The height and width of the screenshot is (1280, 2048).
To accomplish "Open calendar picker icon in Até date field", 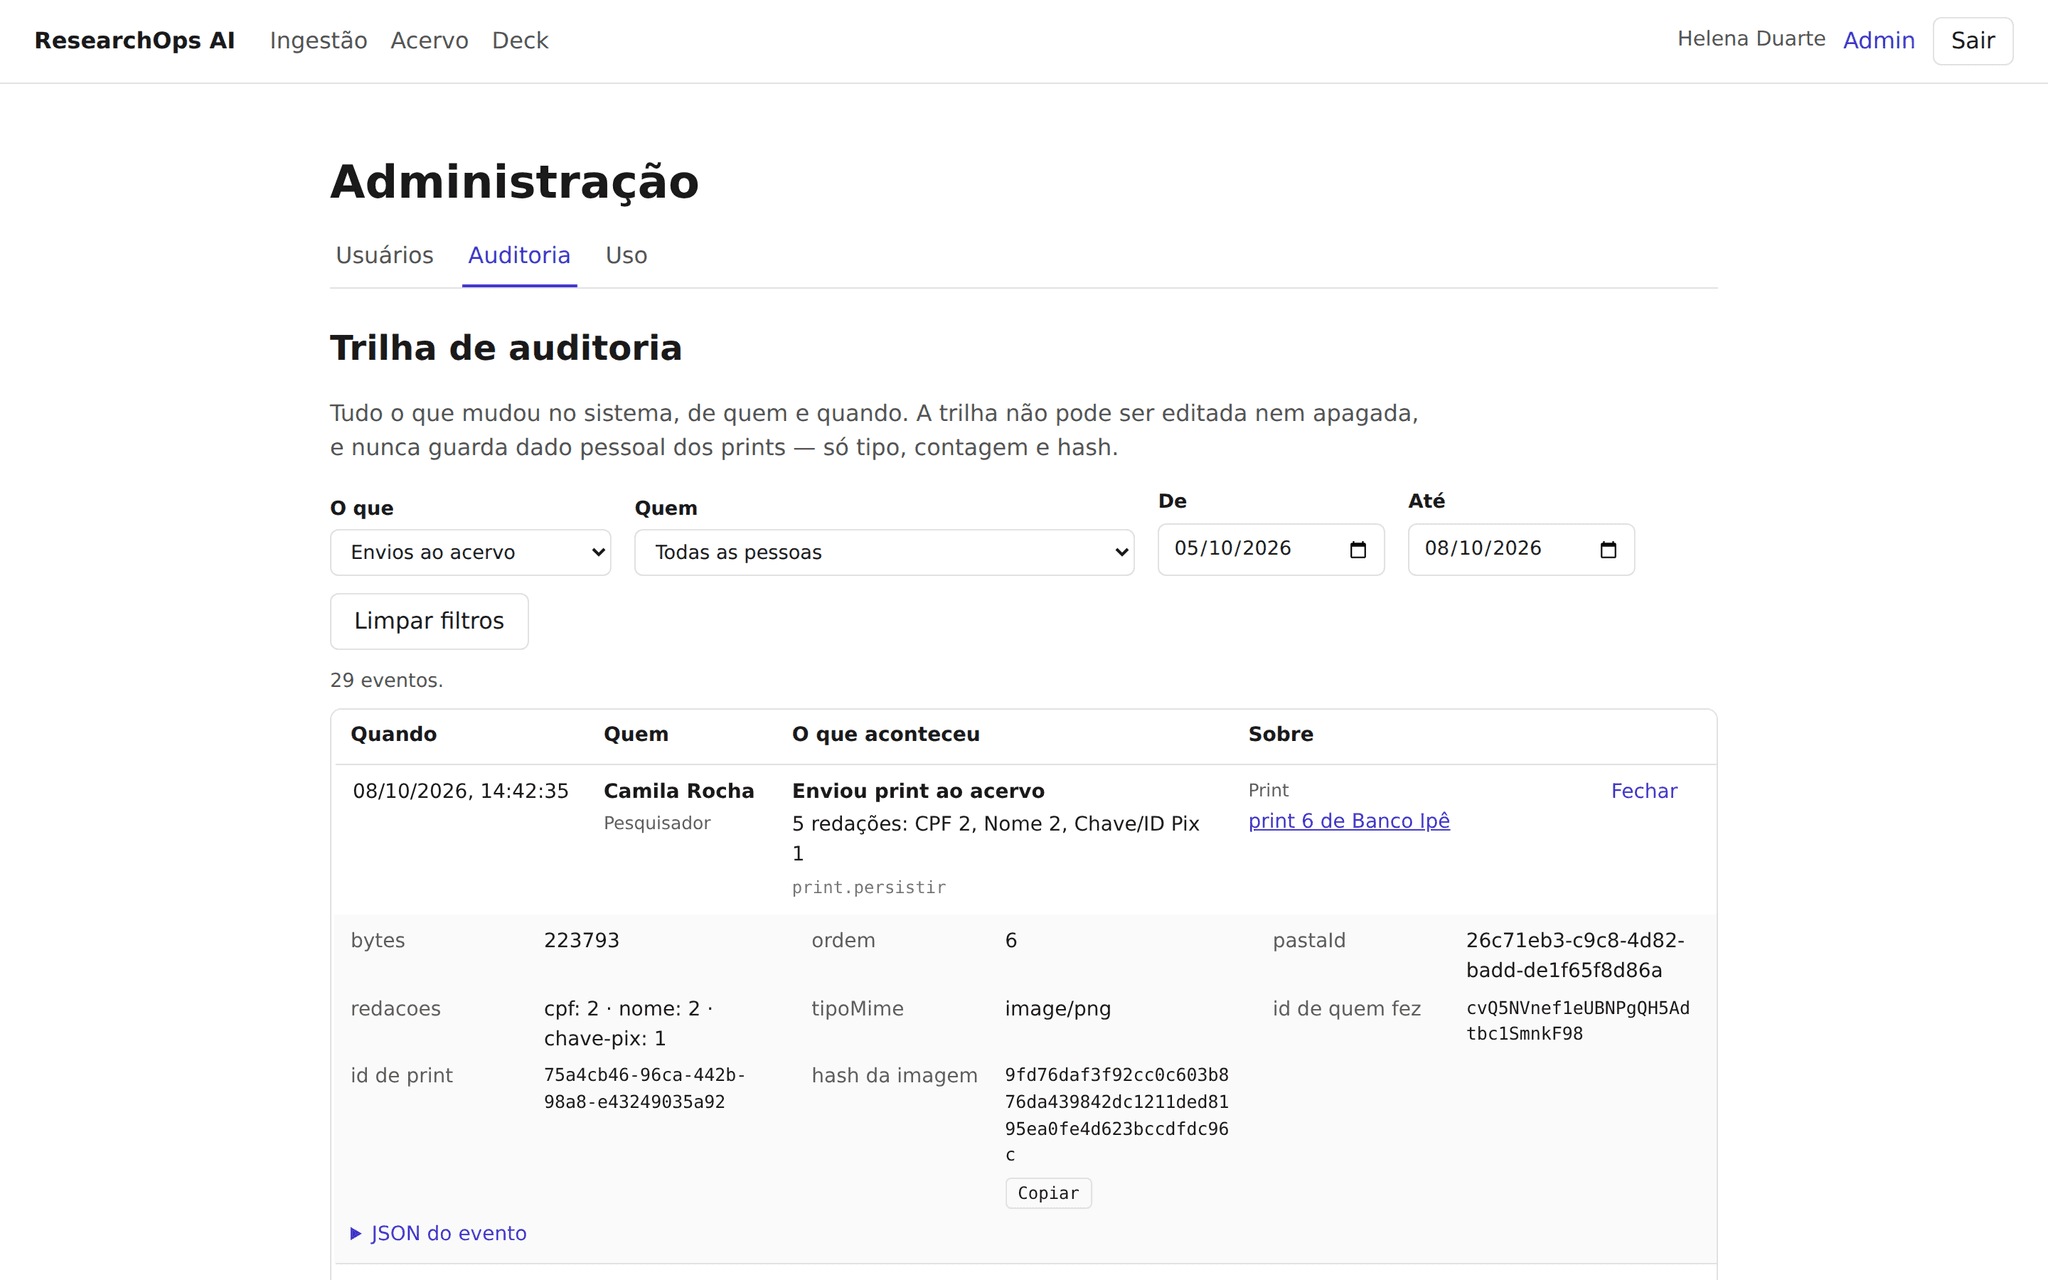I will click(x=1607, y=550).
